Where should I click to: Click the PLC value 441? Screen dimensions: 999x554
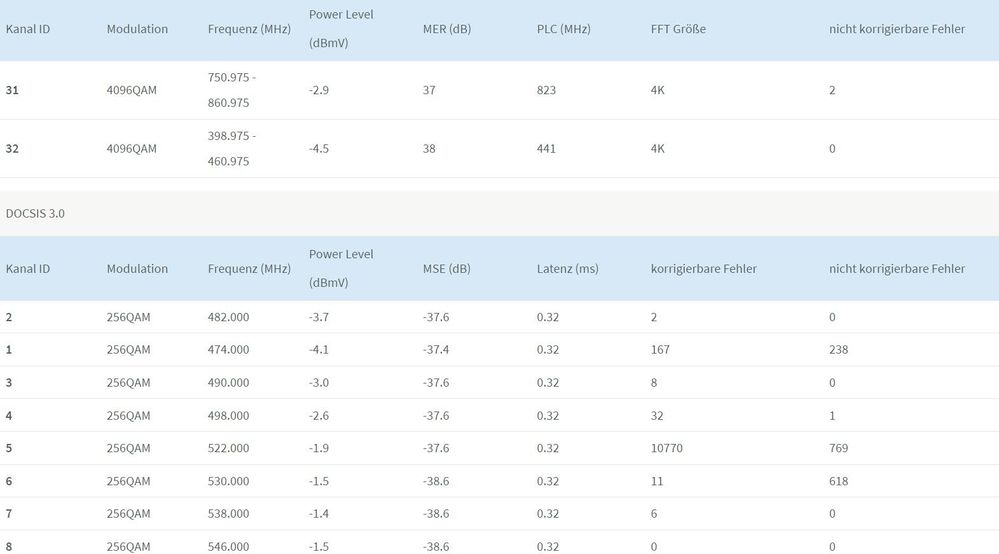[x=546, y=148]
